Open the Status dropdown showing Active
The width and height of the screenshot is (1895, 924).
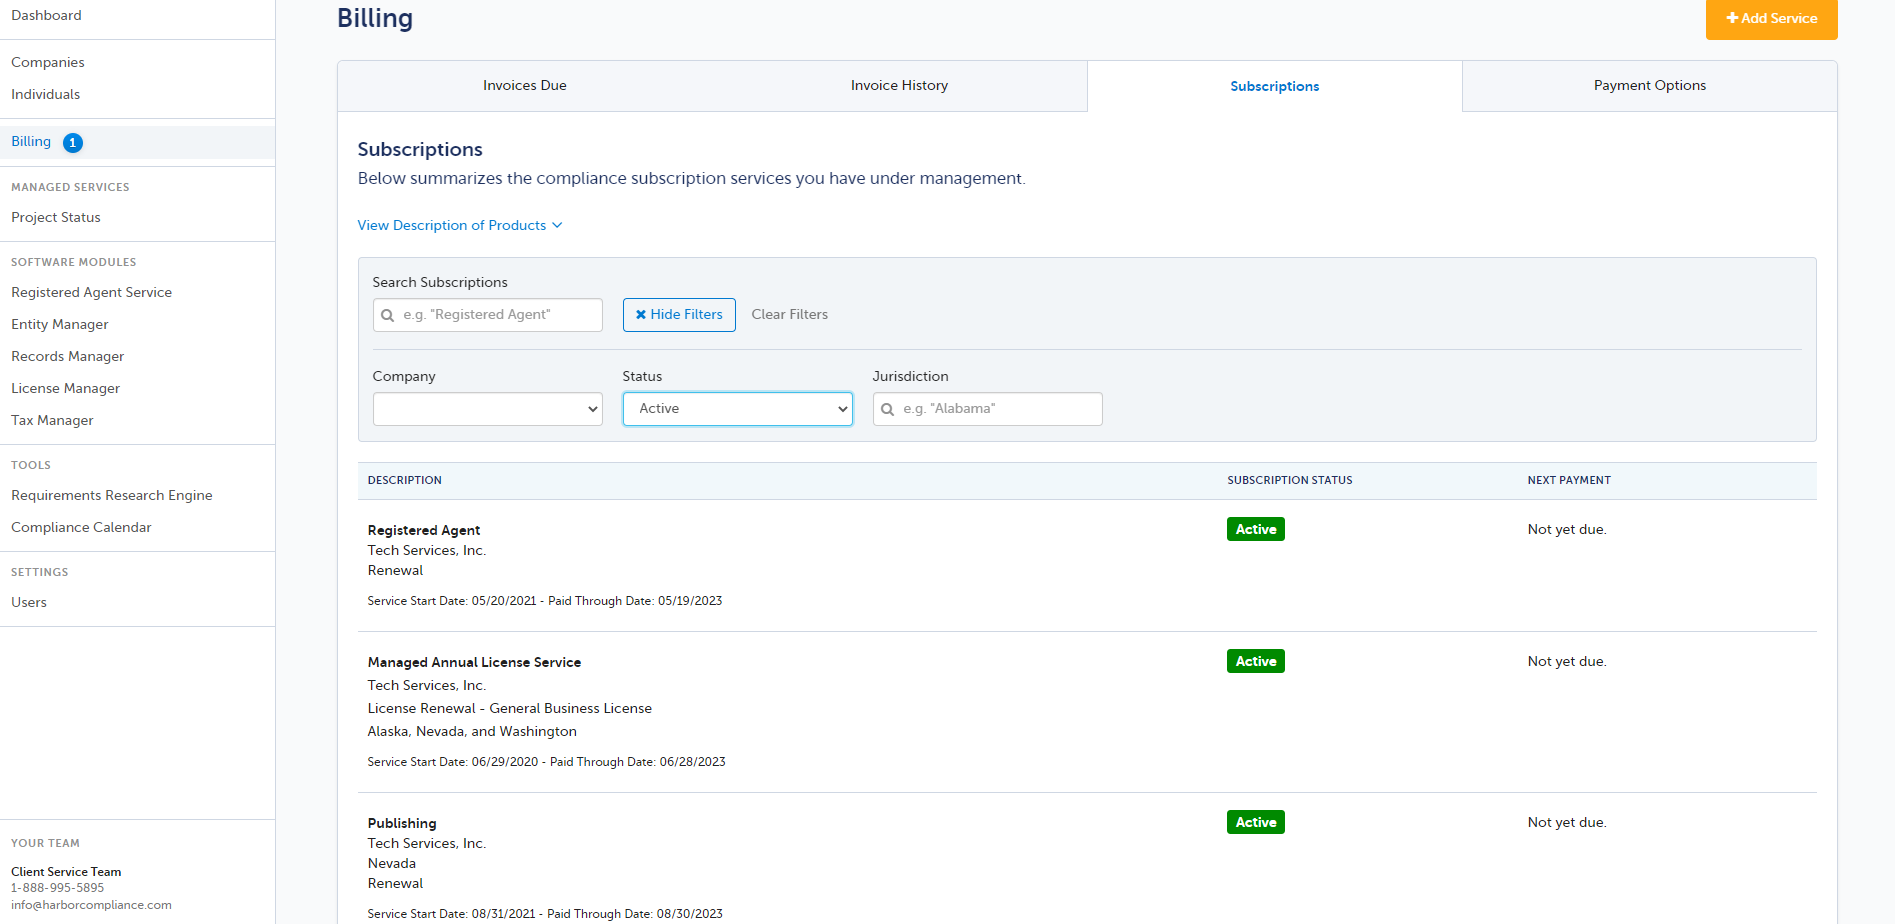pos(737,409)
